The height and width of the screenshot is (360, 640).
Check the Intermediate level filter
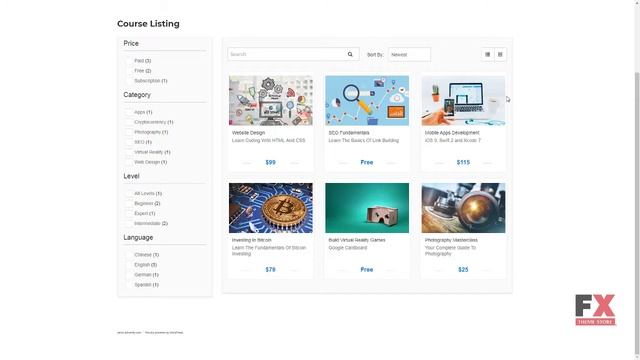pos(129,224)
